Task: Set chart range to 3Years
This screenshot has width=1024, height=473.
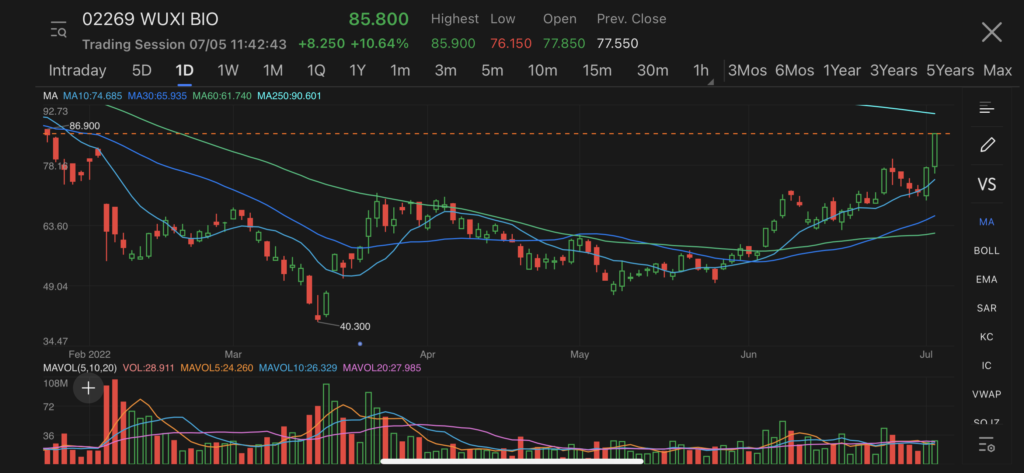Action: tap(893, 71)
